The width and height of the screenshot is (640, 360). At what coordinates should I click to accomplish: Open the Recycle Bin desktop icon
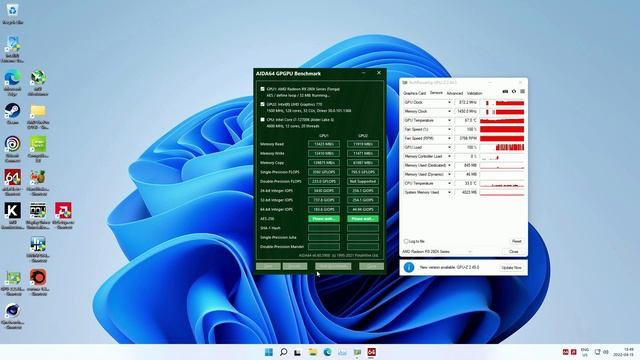pos(12,12)
